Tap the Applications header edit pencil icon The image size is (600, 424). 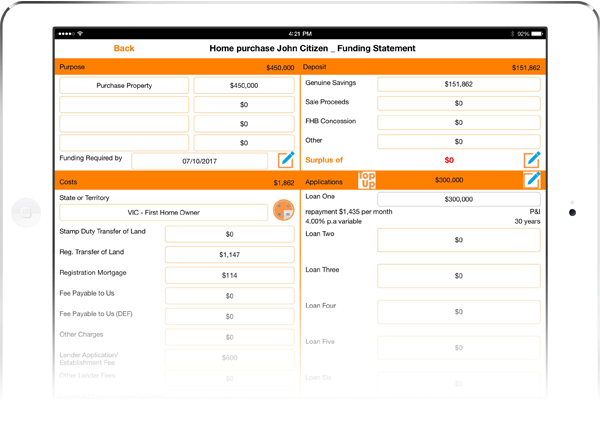point(532,180)
